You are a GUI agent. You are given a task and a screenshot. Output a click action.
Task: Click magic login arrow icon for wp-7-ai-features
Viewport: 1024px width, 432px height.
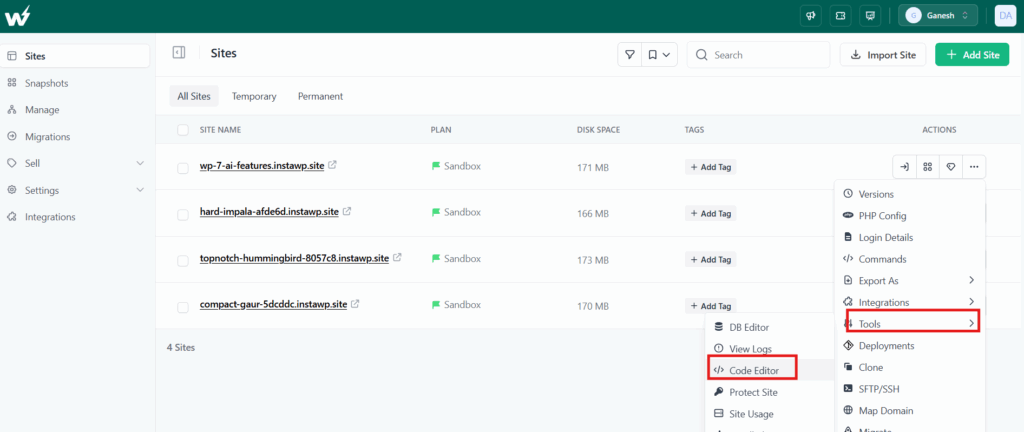pos(904,167)
